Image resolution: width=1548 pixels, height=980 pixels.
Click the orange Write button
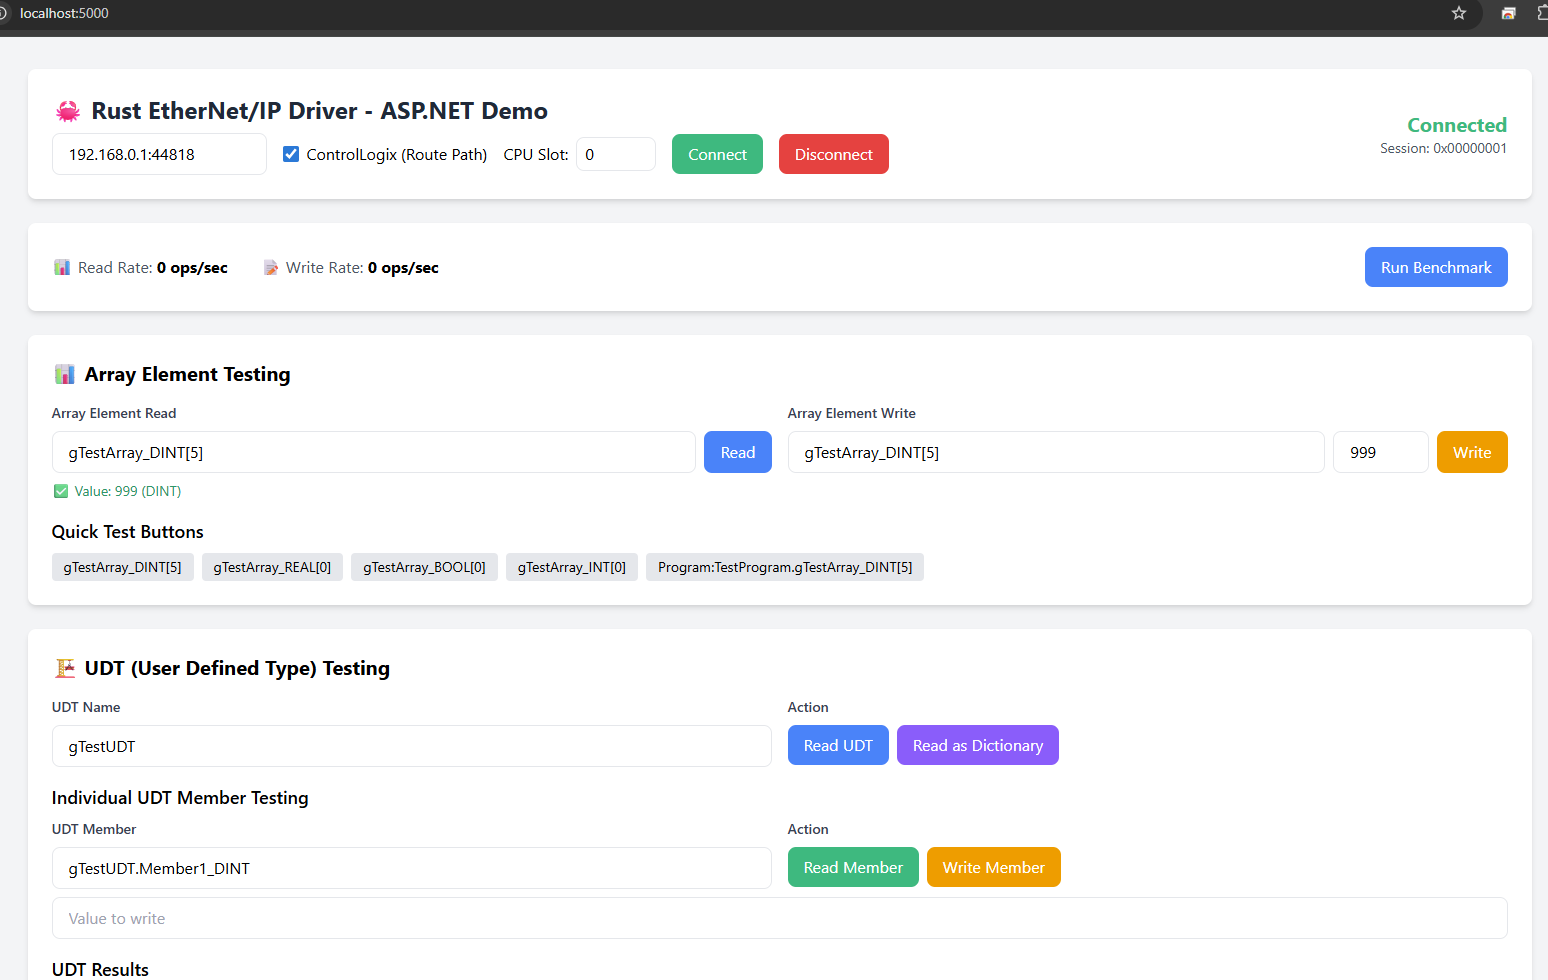[1471, 452]
